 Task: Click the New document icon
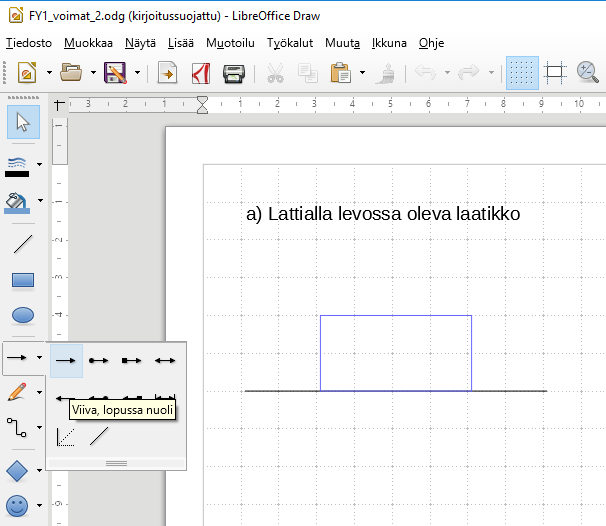(27, 73)
